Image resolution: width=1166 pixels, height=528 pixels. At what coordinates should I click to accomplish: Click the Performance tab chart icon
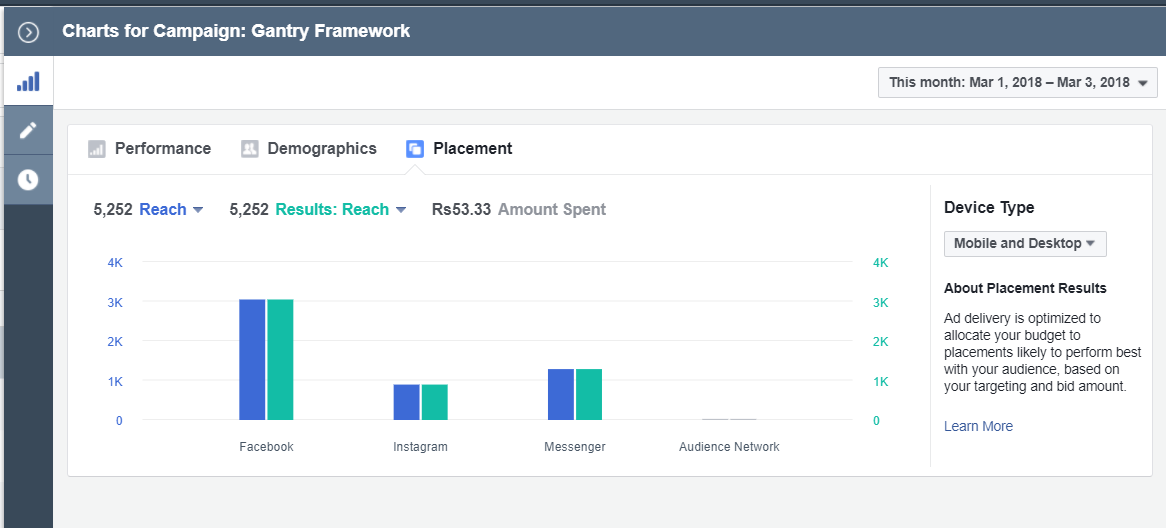pyautogui.click(x=97, y=149)
